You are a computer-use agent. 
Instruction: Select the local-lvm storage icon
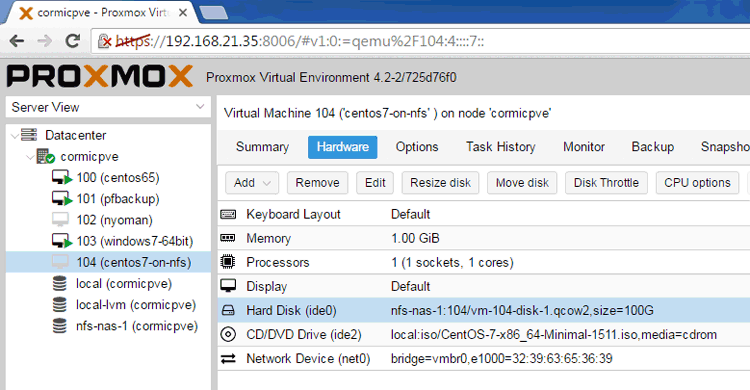click(60, 305)
